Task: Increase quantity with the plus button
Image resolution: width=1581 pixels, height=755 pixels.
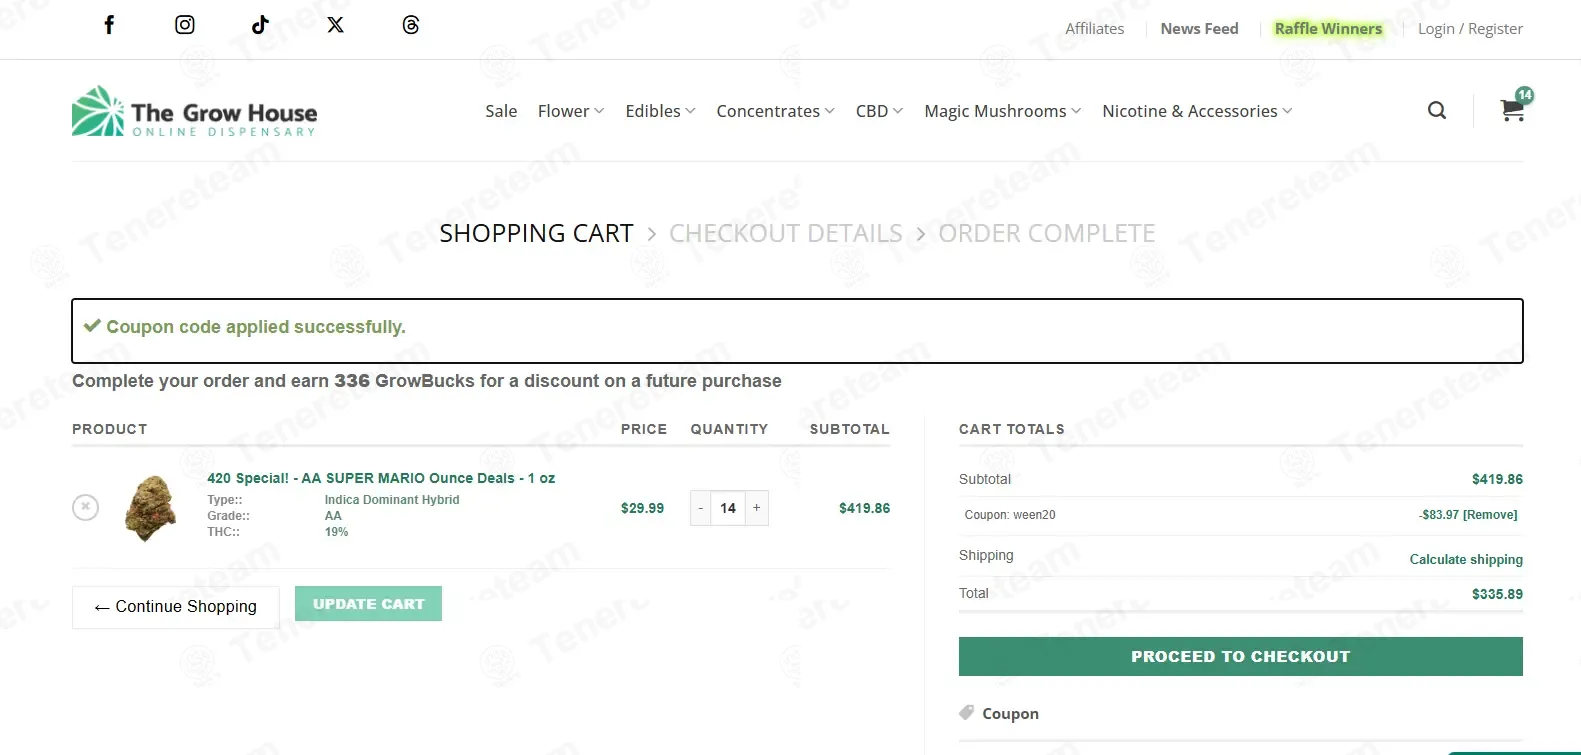Action: (757, 508)
